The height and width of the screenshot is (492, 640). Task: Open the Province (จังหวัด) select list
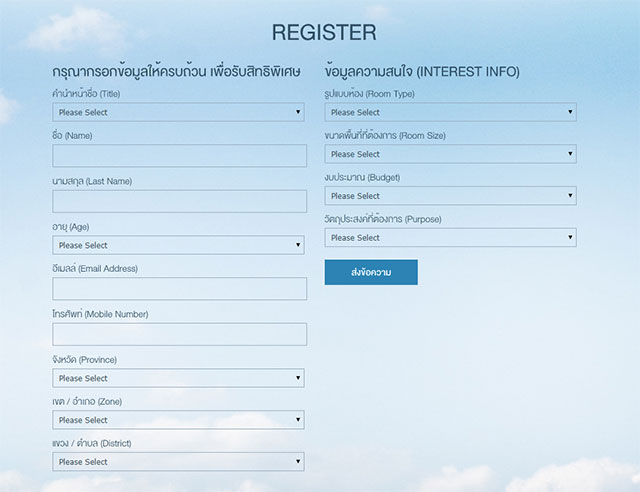[x=178, y=378]
